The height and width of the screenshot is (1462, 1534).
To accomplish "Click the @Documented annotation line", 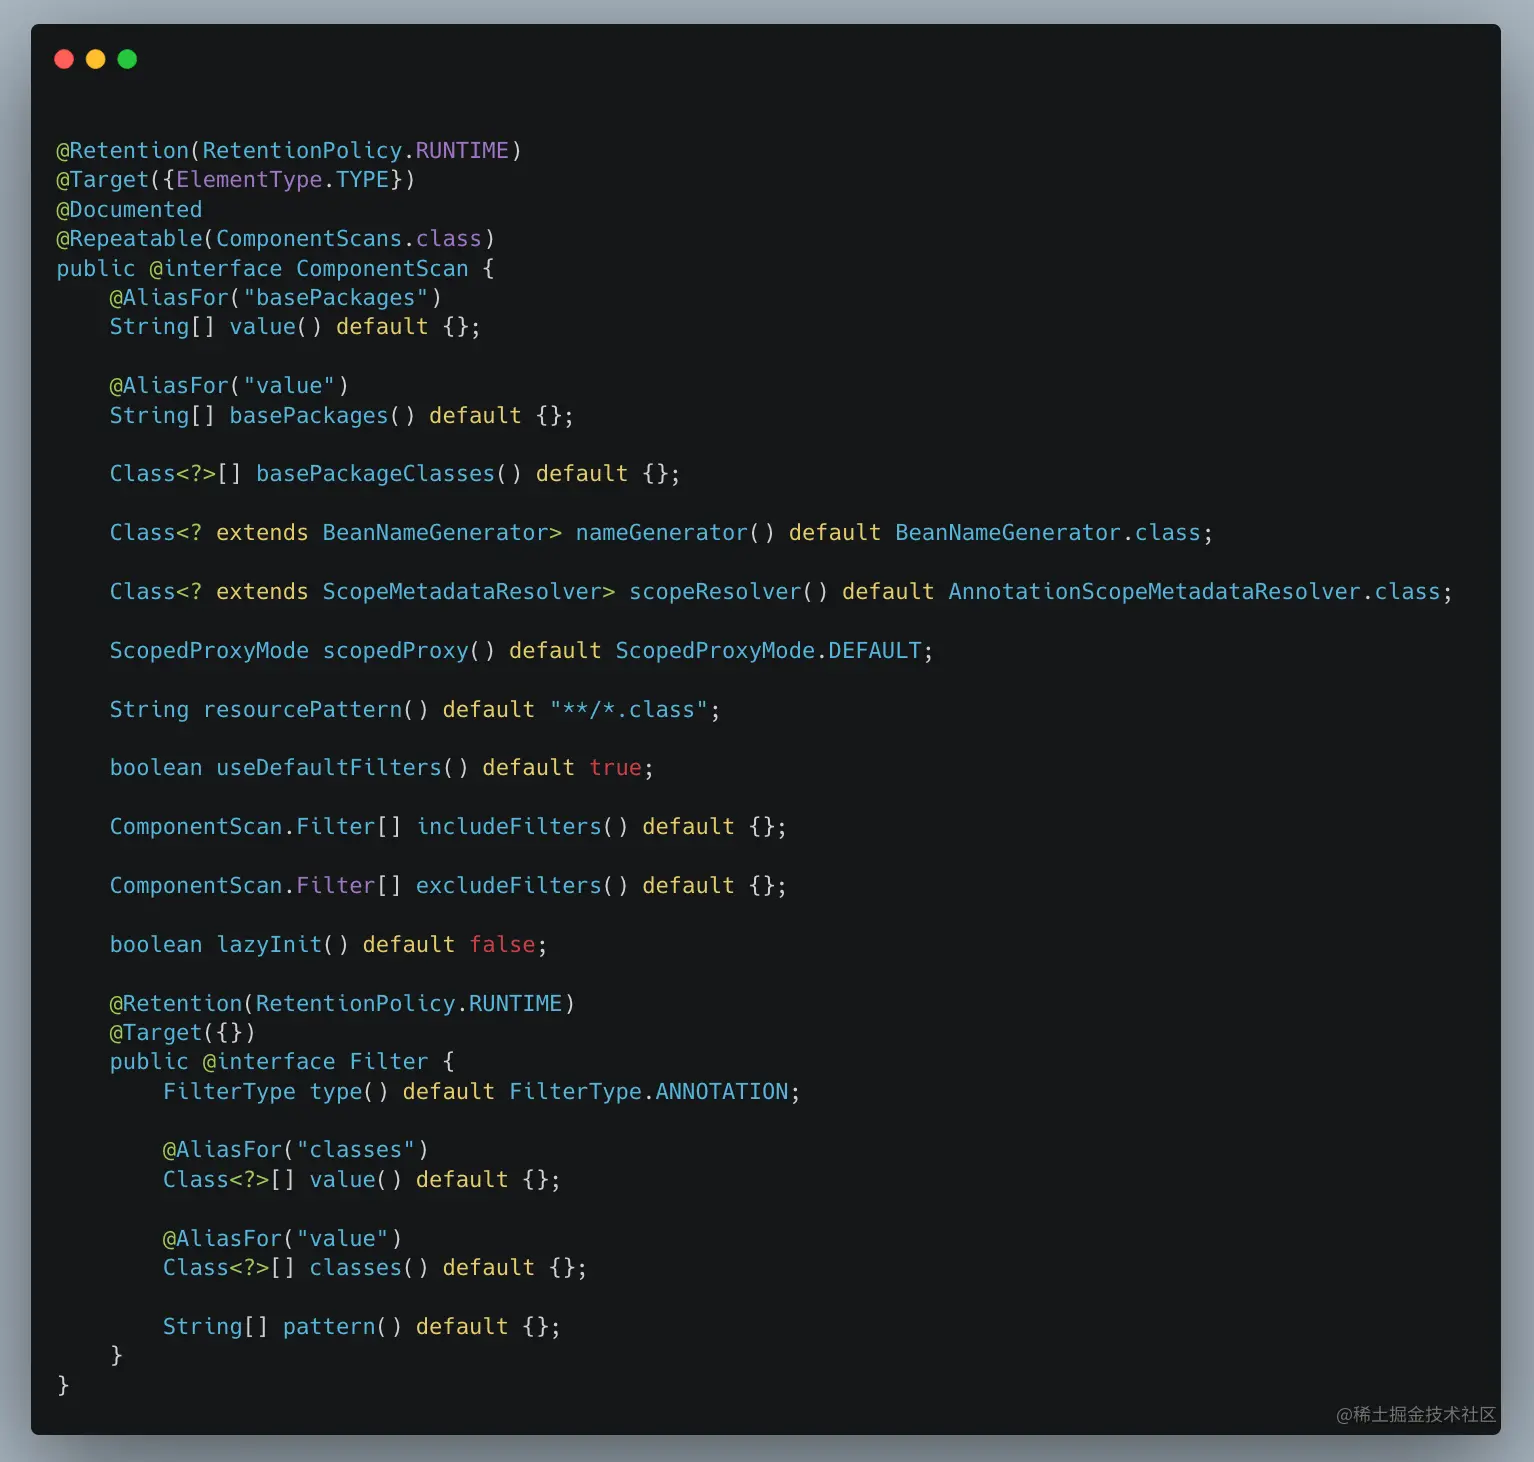I will coord(129,209).
